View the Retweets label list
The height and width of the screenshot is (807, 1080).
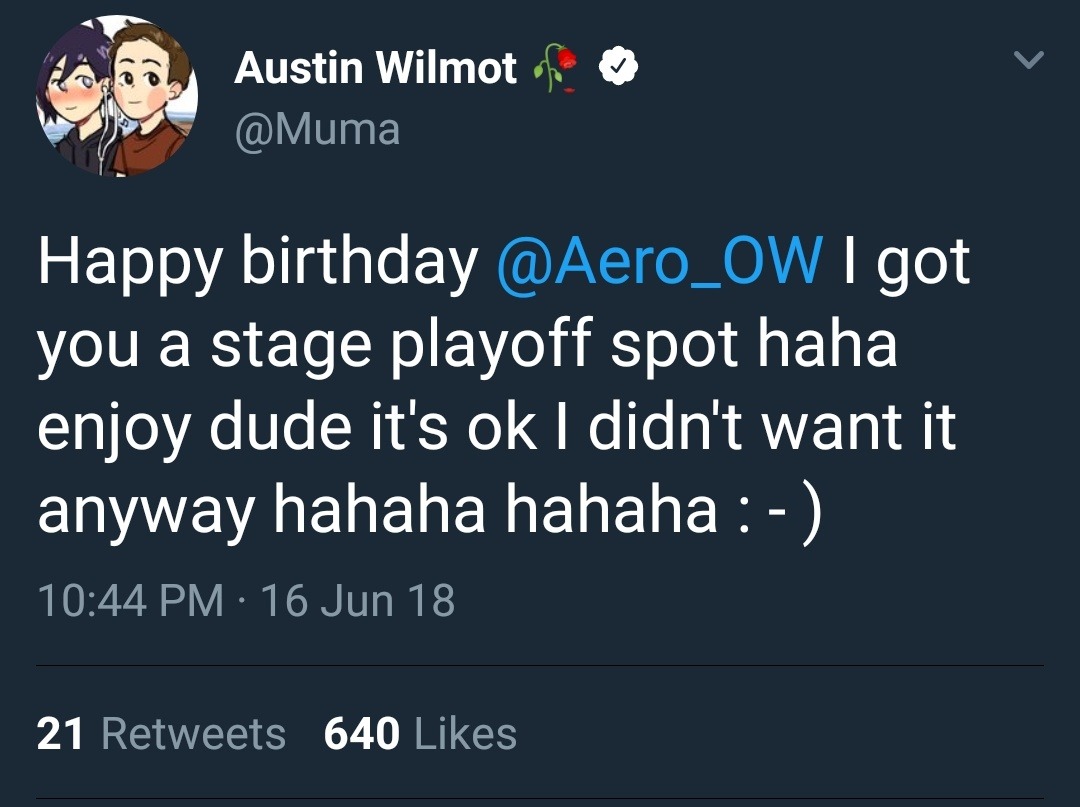193,735
